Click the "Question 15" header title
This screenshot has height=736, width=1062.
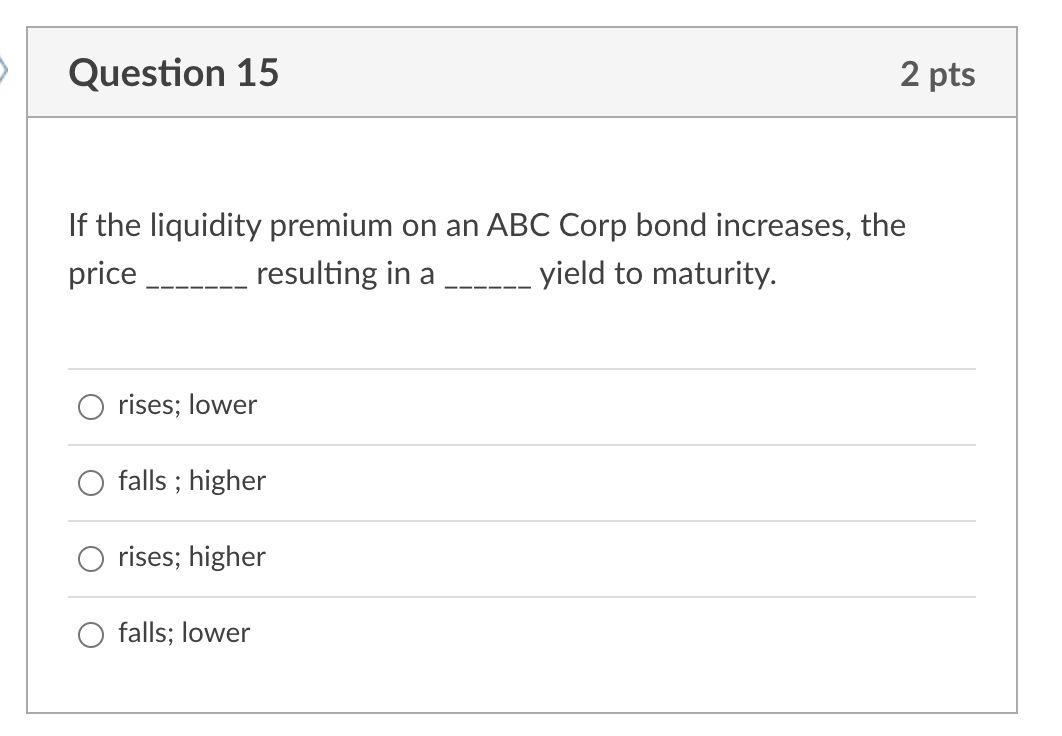click(x=174, y=72)
